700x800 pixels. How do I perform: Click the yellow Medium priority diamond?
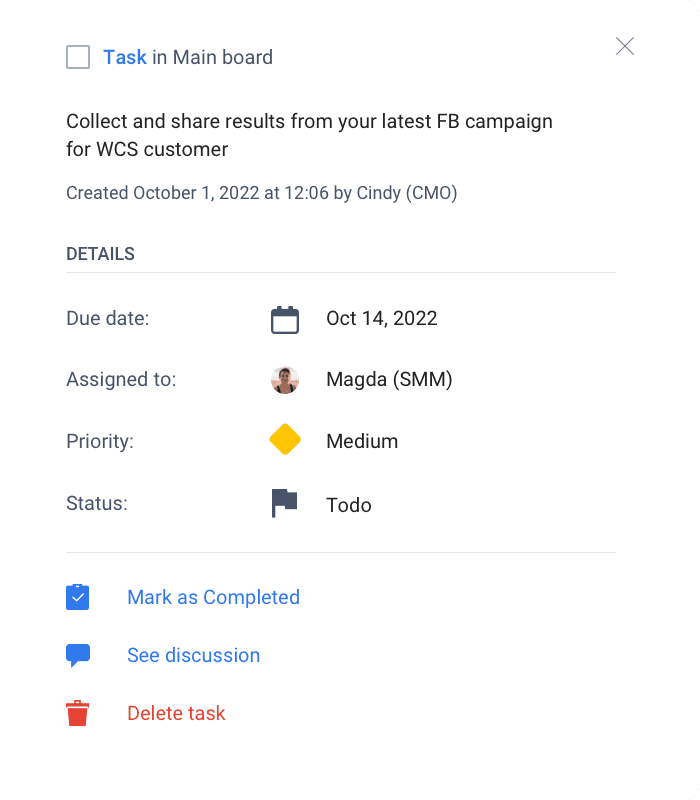[285, 441]
